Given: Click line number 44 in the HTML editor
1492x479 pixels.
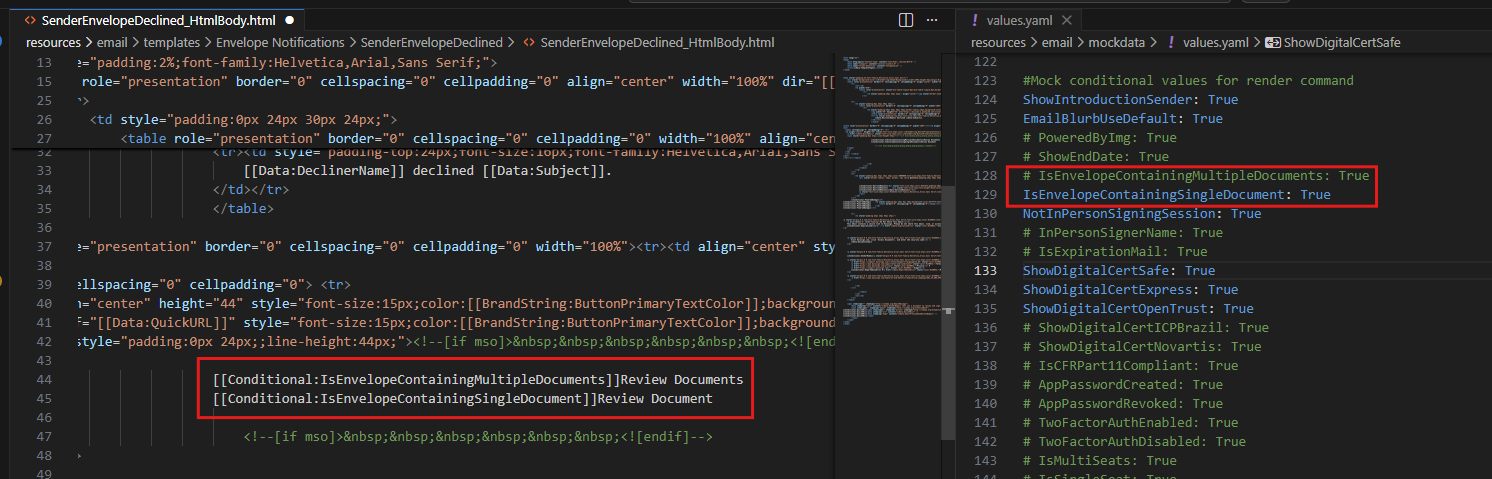Looking at the screenshot, I should pos(43,379).
